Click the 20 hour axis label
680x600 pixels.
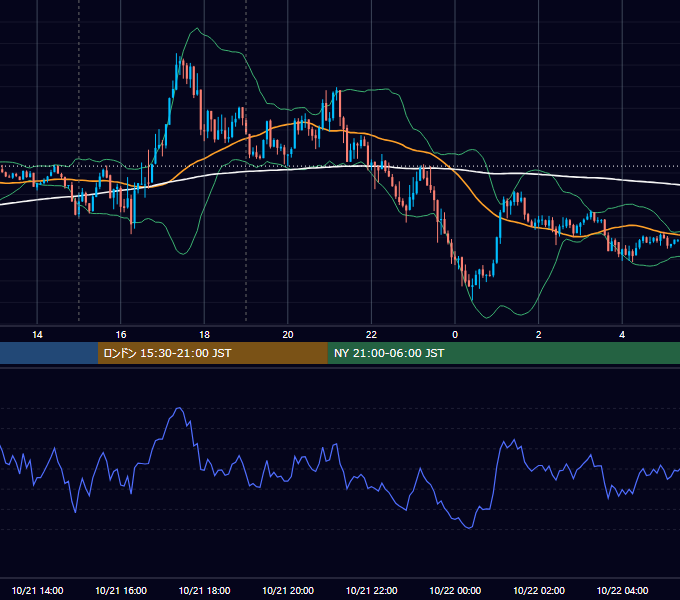coord(288,335)
